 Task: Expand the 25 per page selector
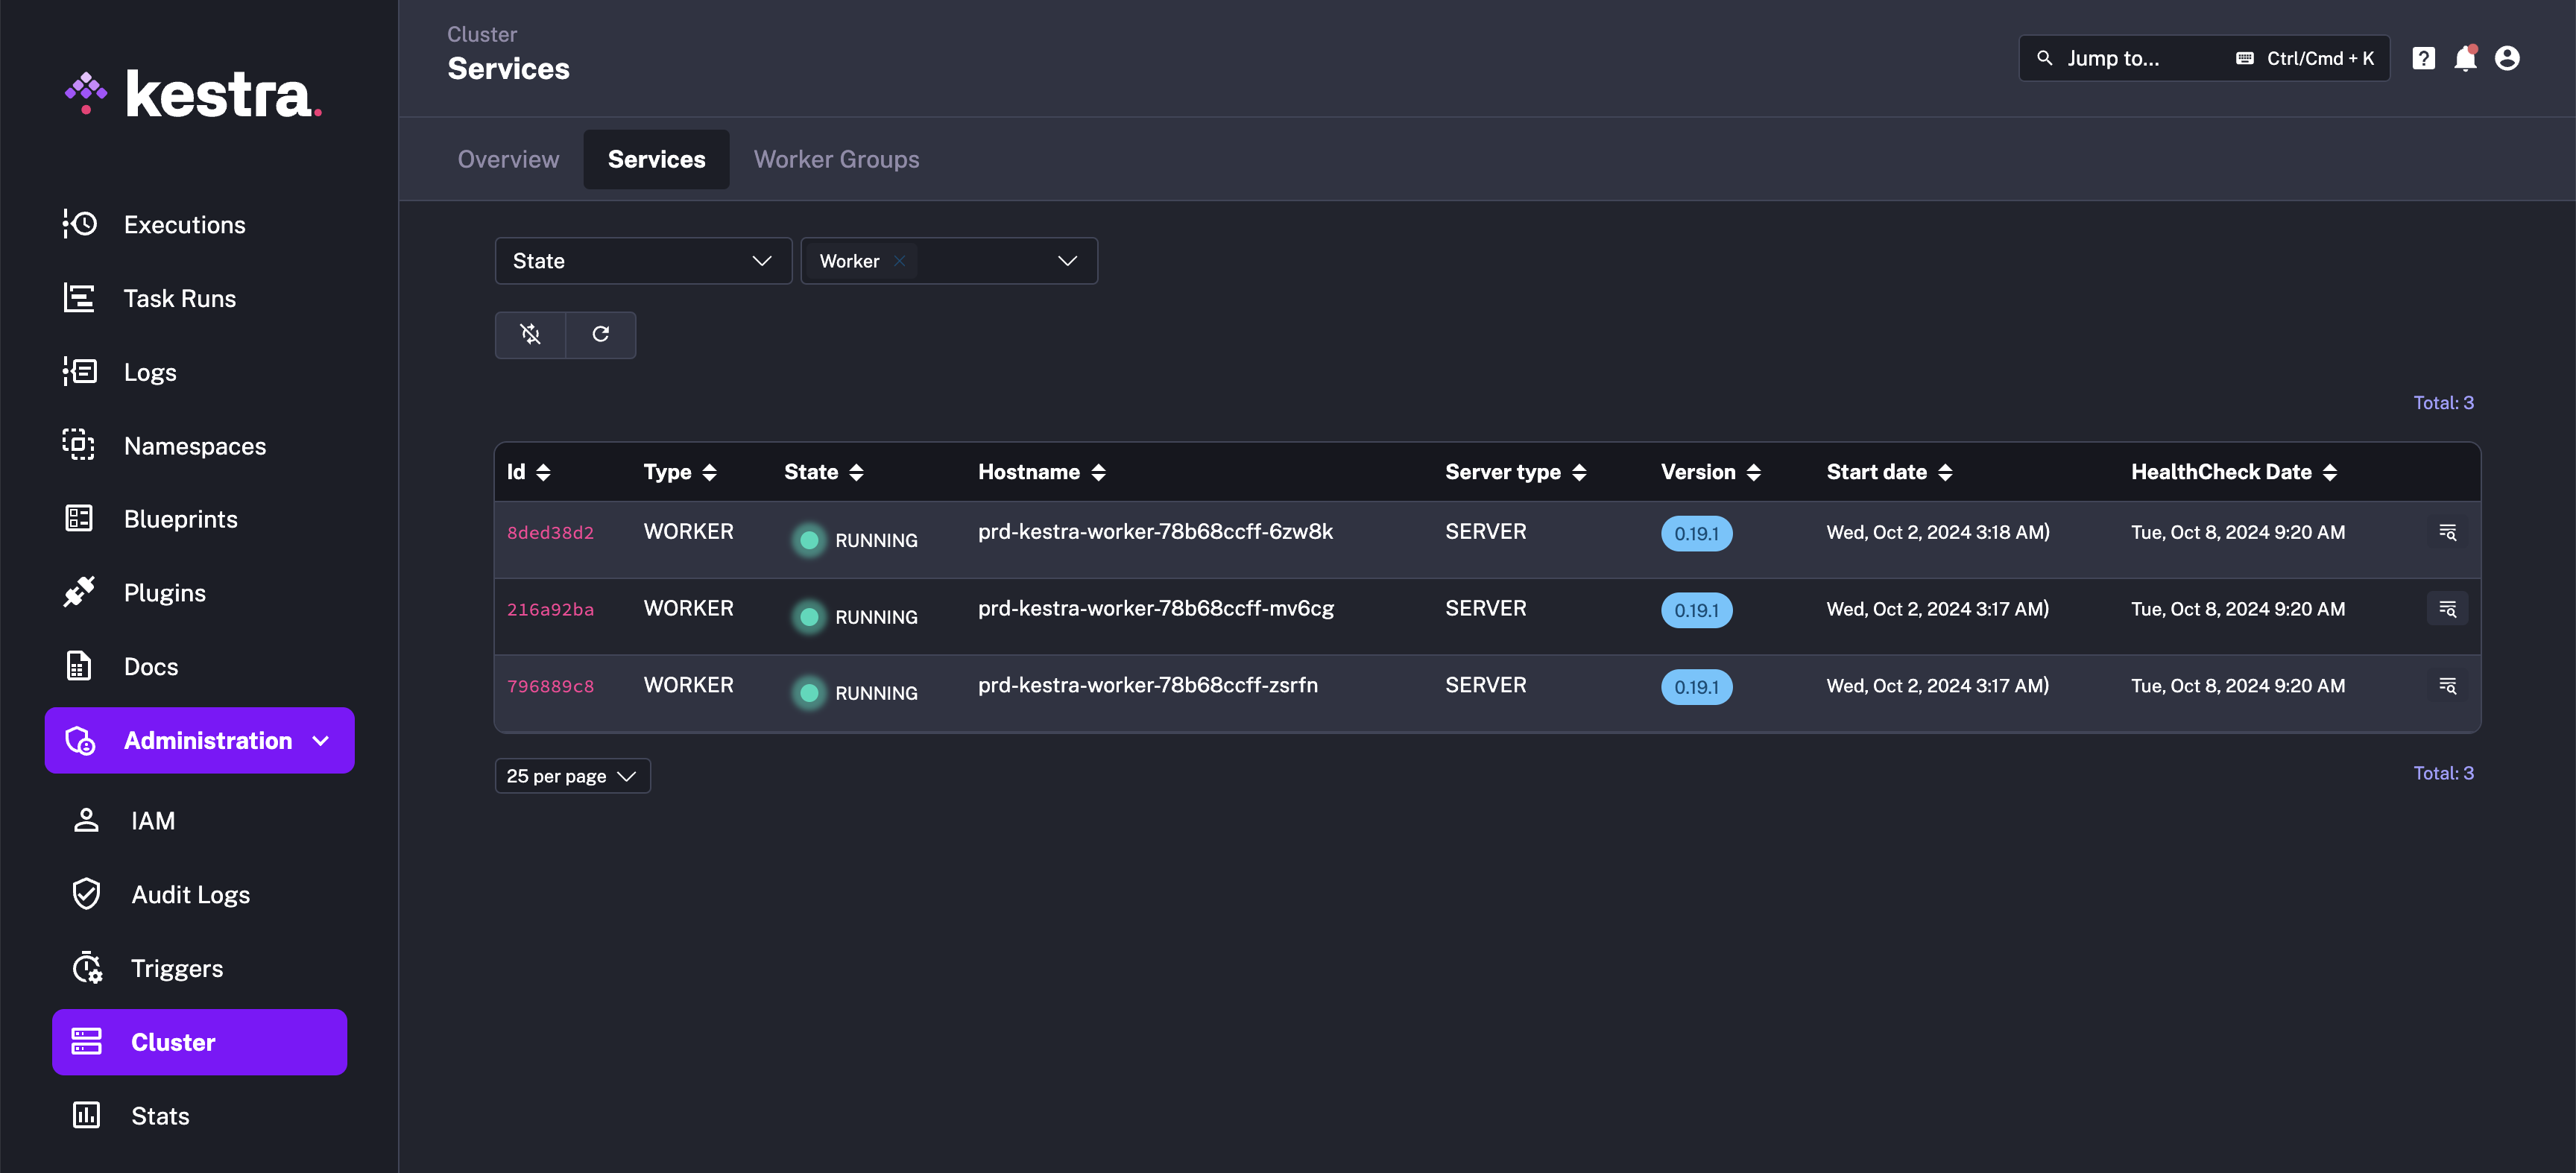tap(572, 775)
